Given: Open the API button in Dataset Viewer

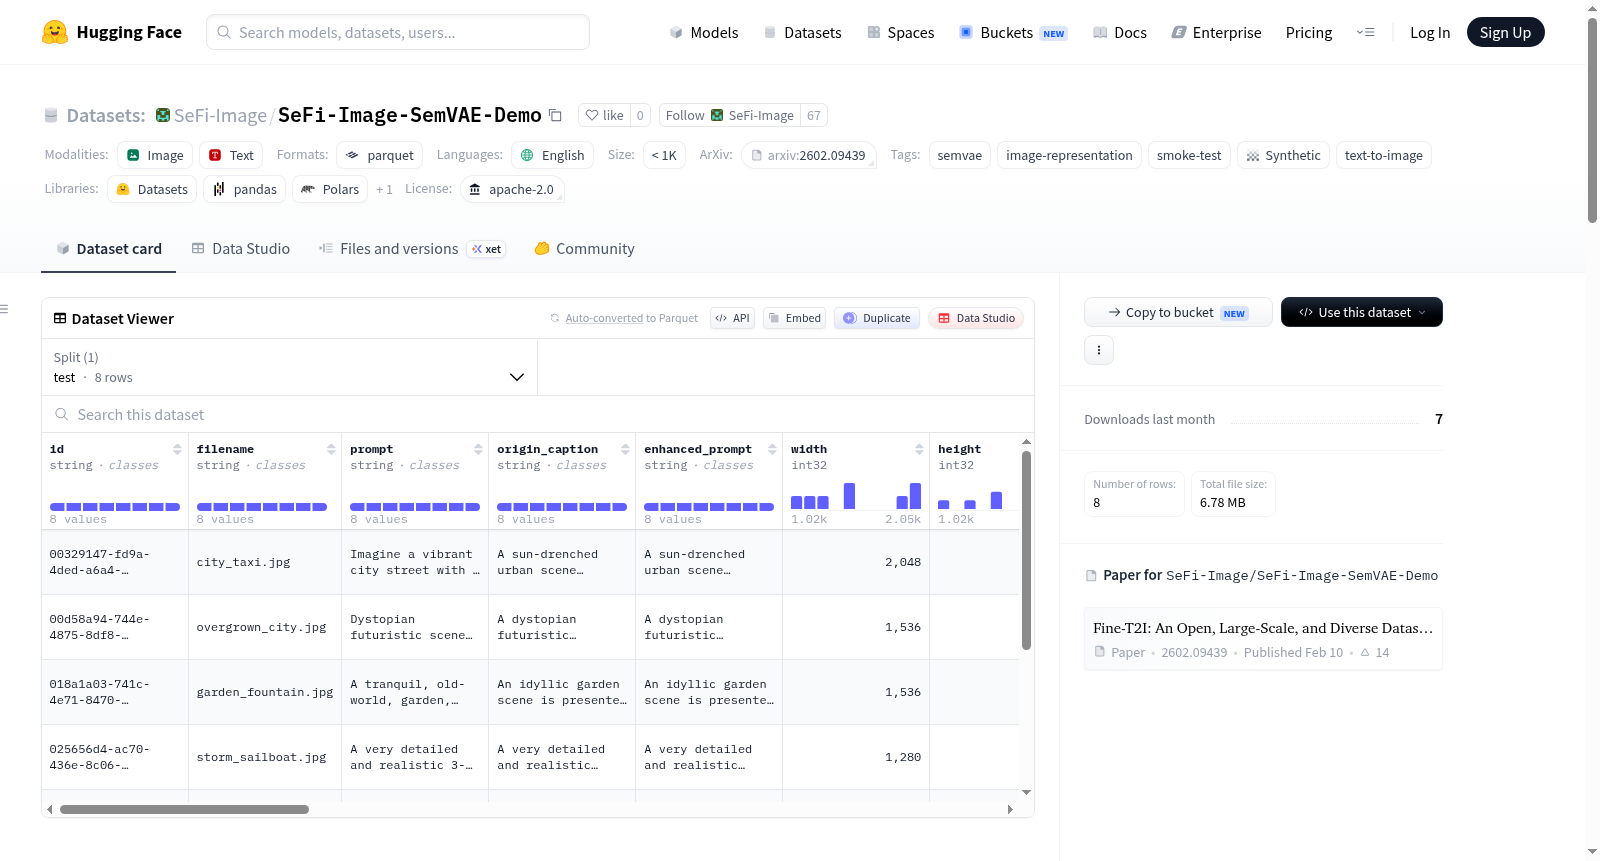Looking at the screenshot, I should click(x=732, y=318).
